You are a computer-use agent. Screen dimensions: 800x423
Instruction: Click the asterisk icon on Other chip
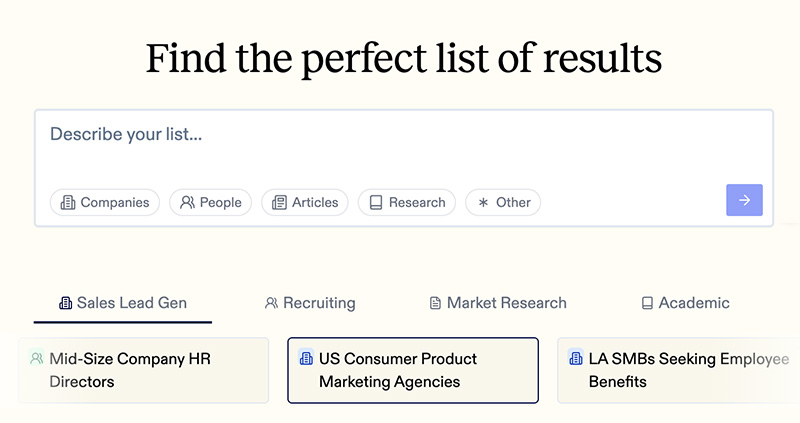click(x=483, y=203)
